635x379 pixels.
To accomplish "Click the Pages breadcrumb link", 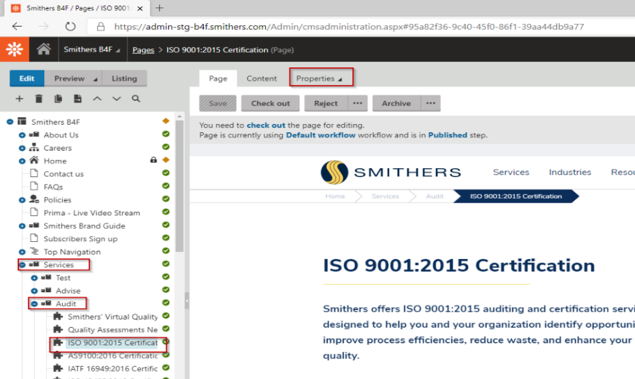I will point(143,50).
